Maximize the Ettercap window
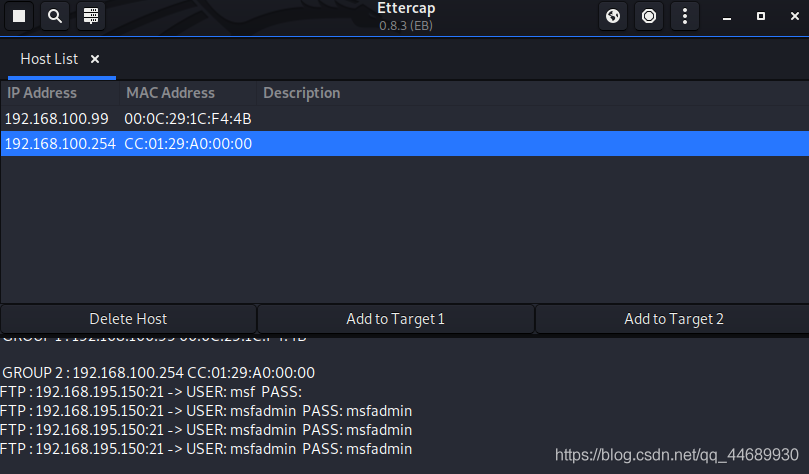Image resolution: width=809 pixels, height=474 pixels. pos(761,16)
